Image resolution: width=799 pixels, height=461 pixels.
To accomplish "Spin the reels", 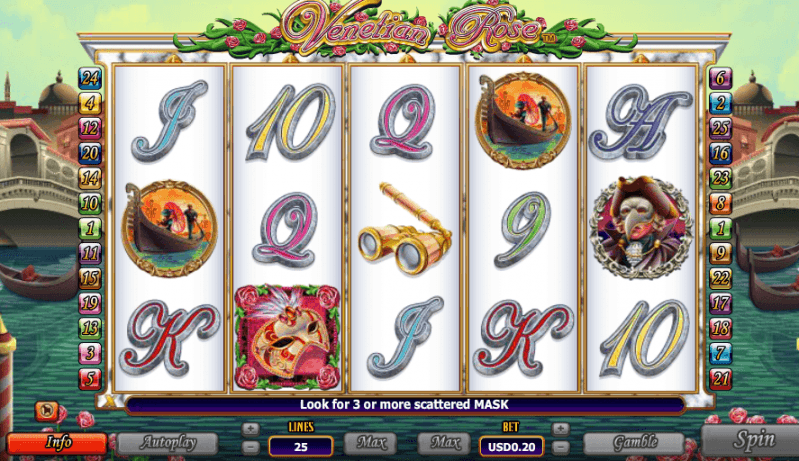I will (750, 440).
